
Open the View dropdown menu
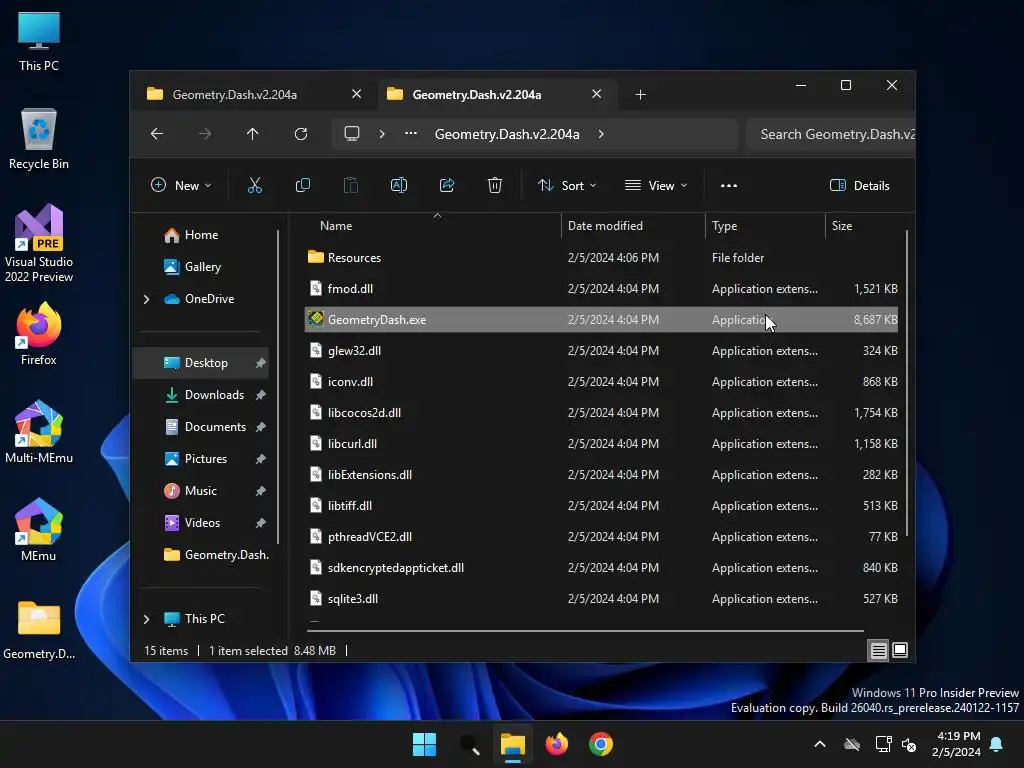pyautogui.click(x=656, y=185)
